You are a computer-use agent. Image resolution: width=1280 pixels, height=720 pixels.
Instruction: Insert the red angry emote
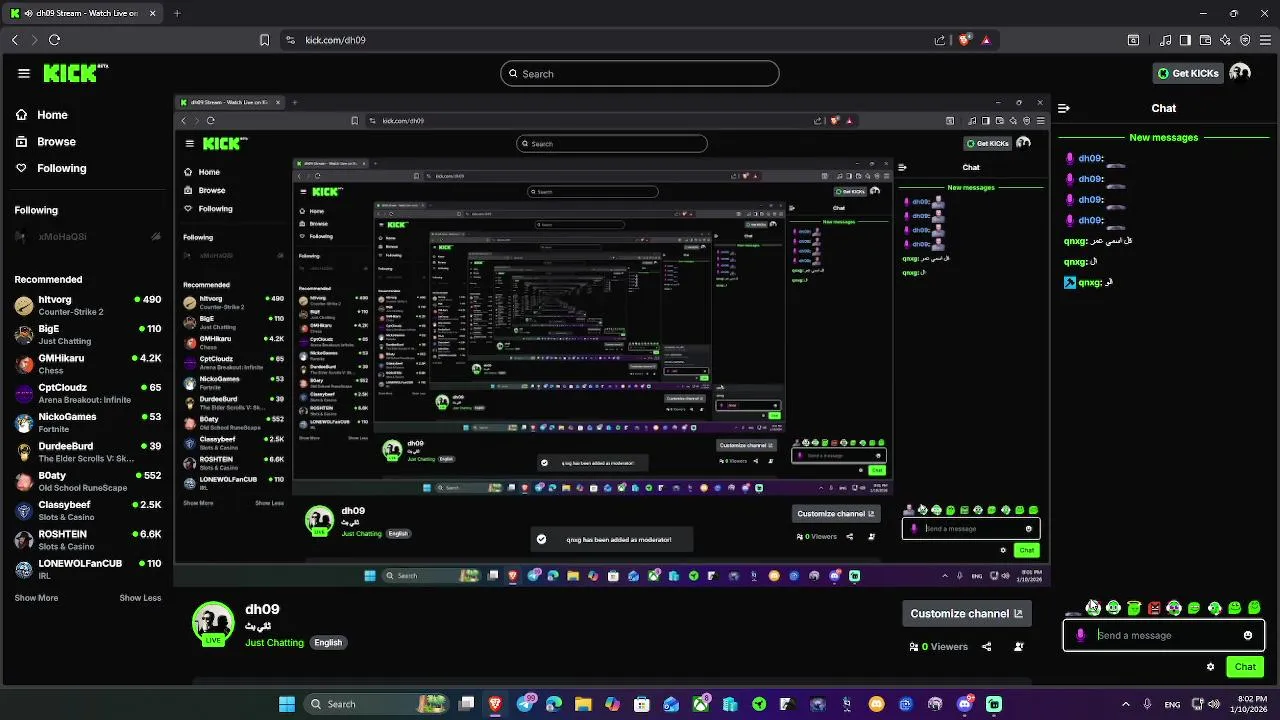[1154, 608]
